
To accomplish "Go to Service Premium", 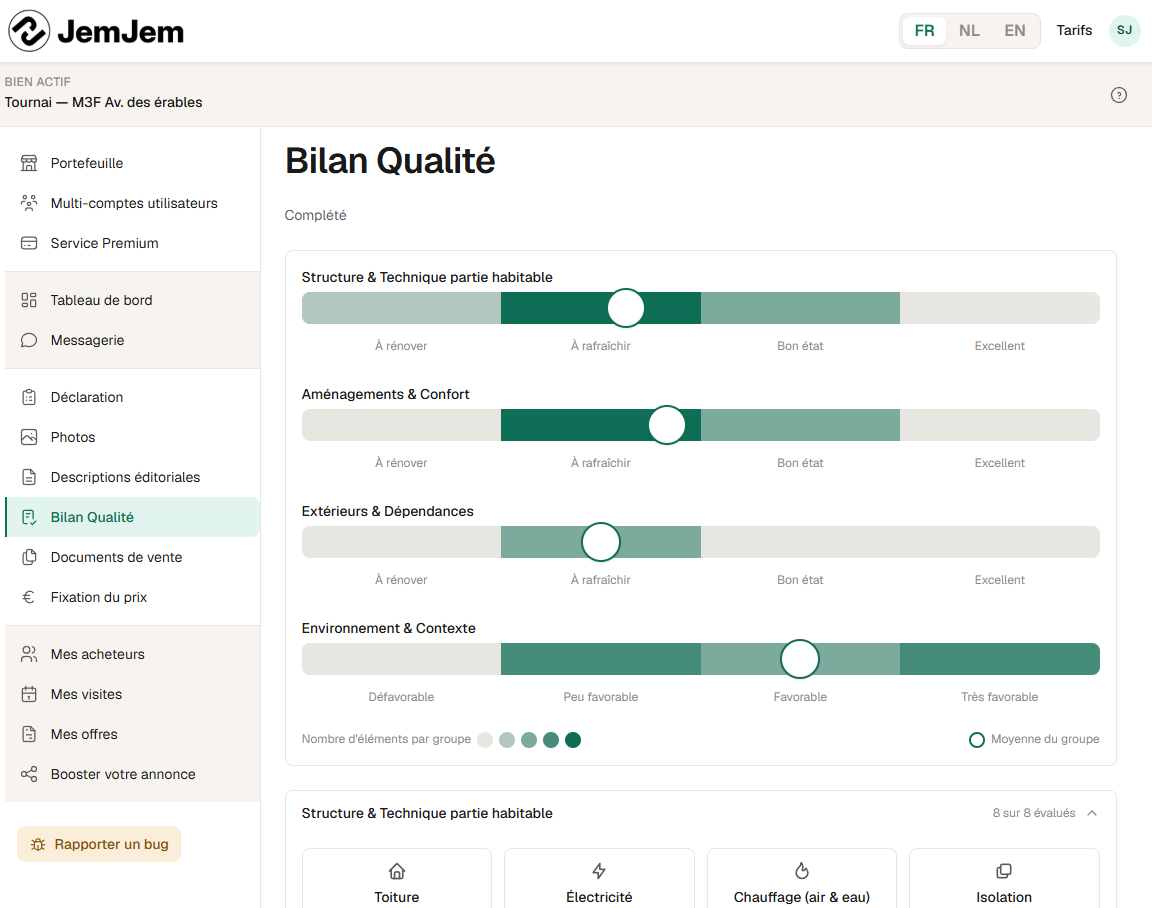I will [132, 243].
